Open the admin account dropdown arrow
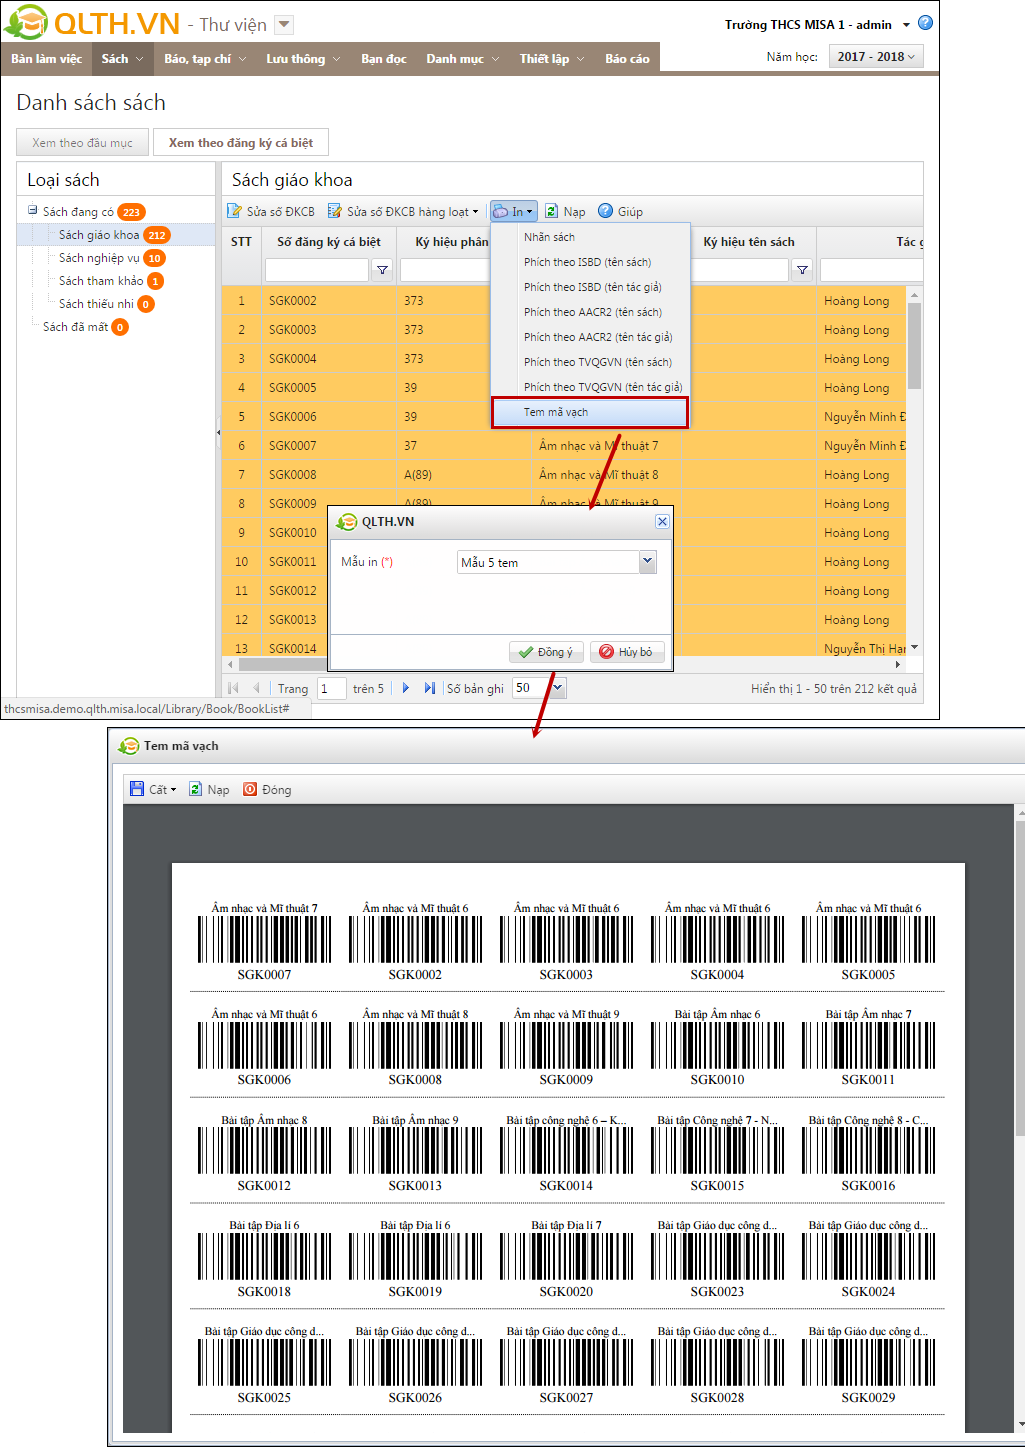 click(906, 25)
